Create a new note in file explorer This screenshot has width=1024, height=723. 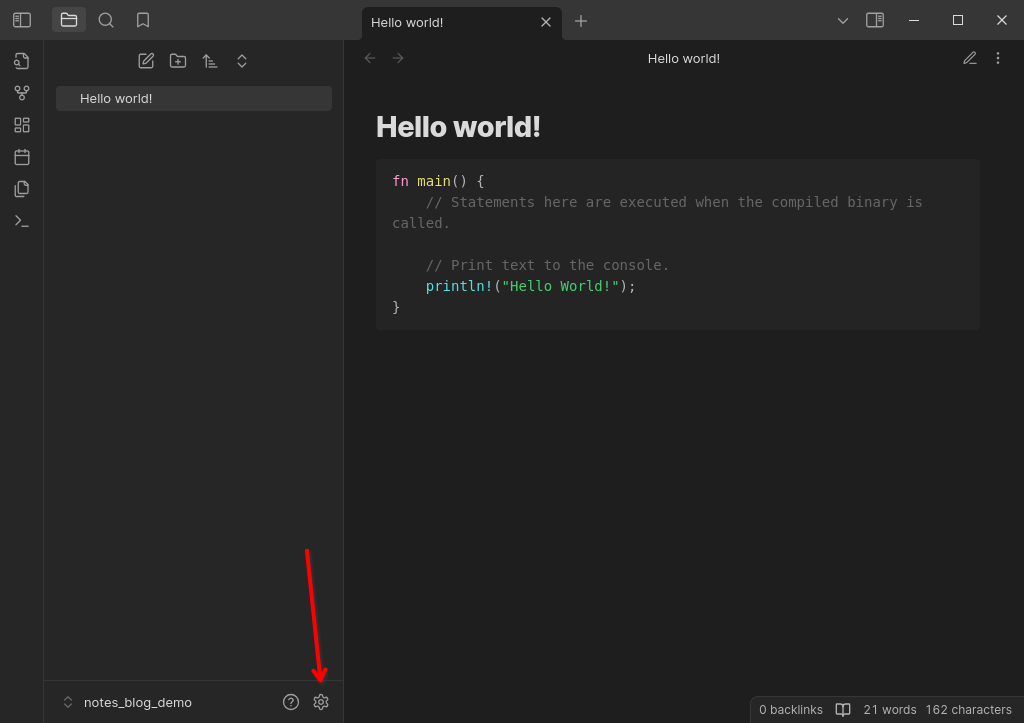(146, 61)
